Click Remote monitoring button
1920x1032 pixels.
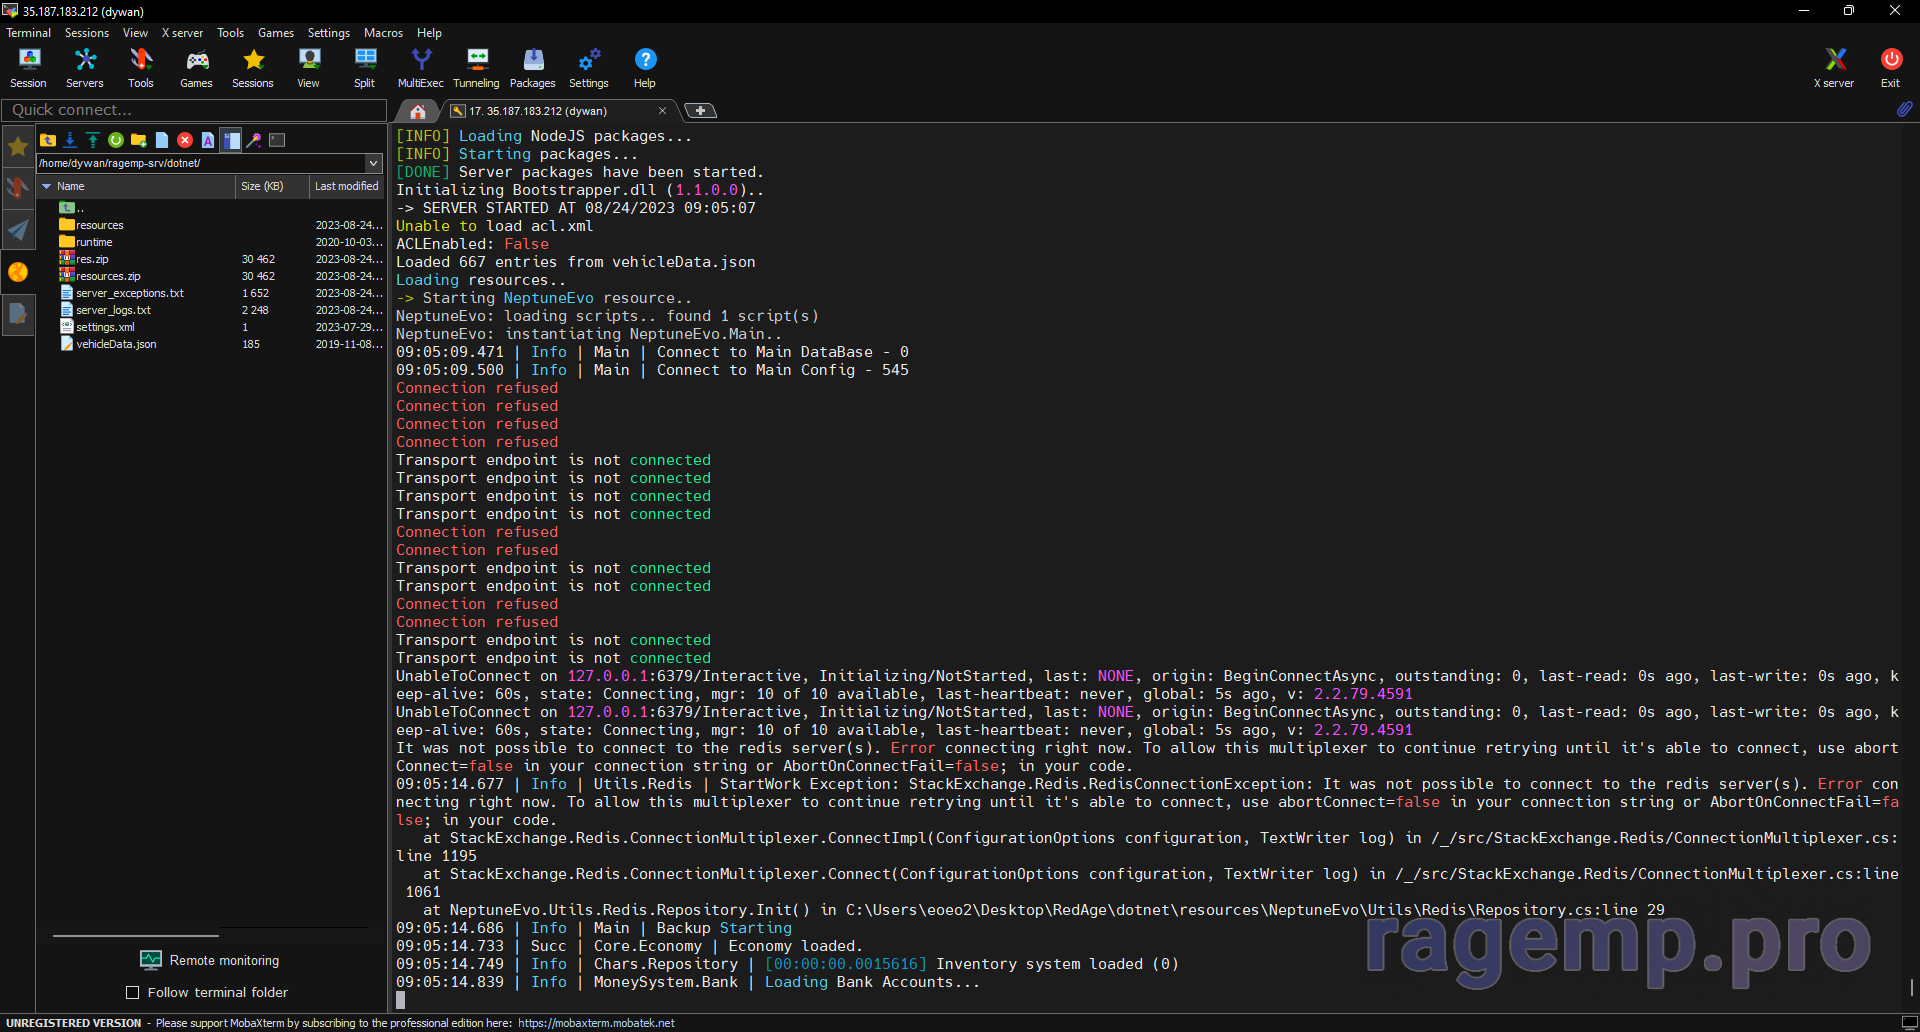click(210, 960)
